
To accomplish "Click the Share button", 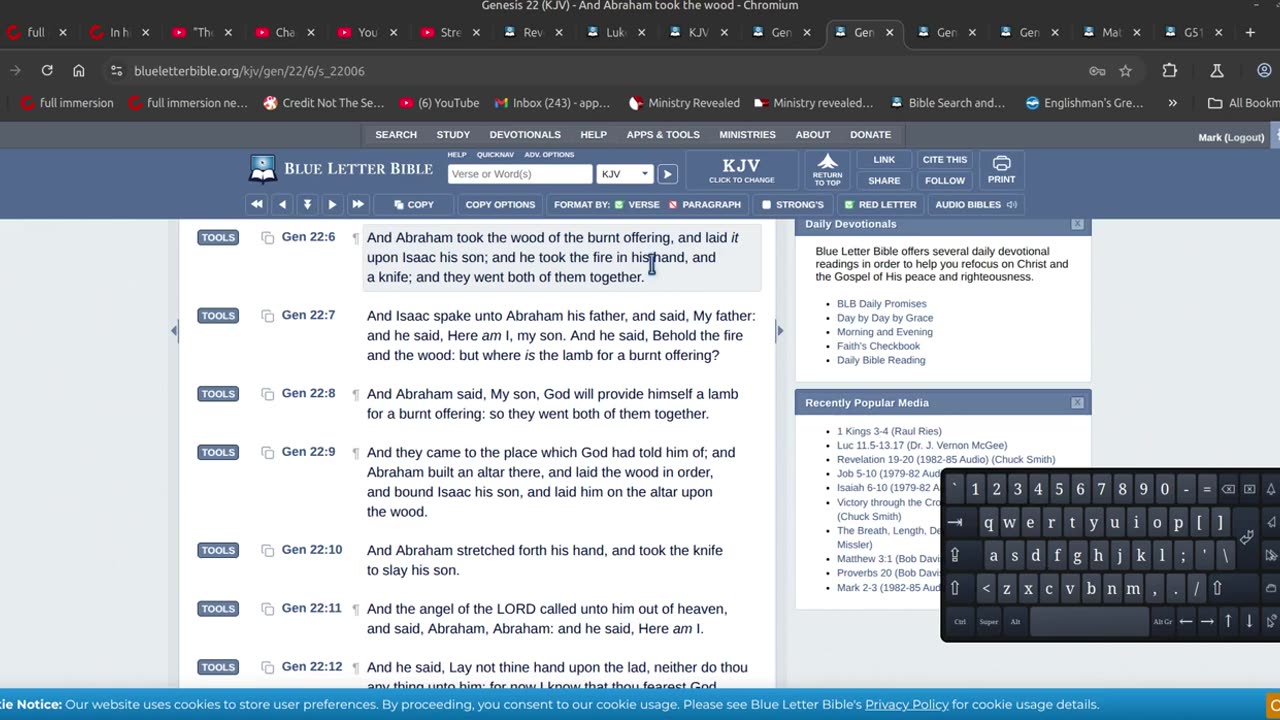I will tap(884, 181).
